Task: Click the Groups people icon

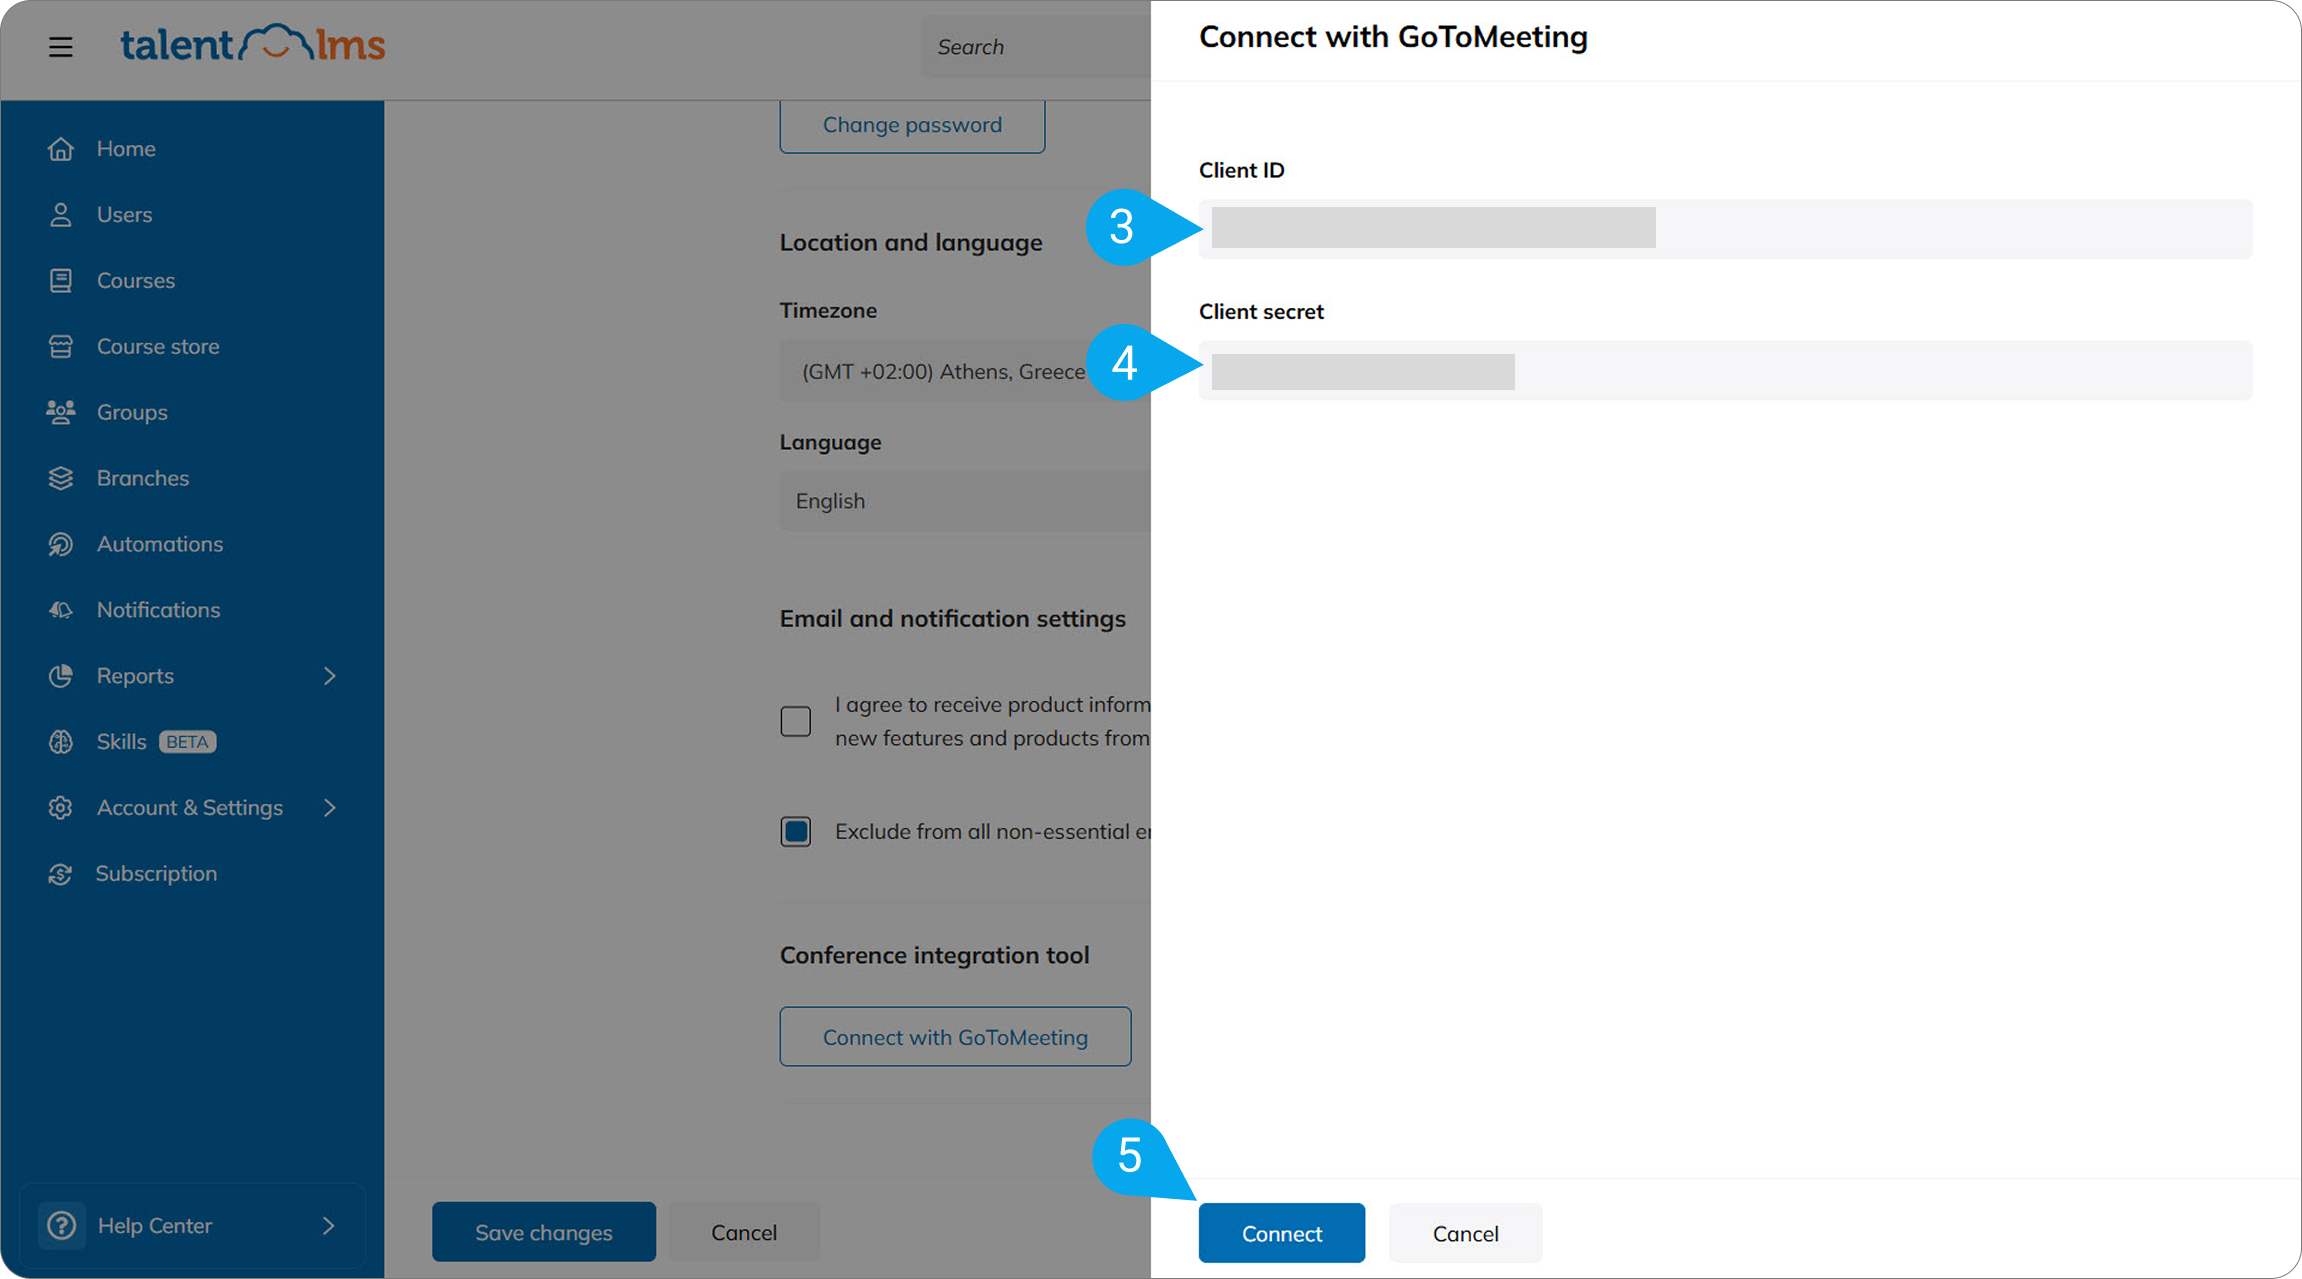Action: [x=61, y=412]
